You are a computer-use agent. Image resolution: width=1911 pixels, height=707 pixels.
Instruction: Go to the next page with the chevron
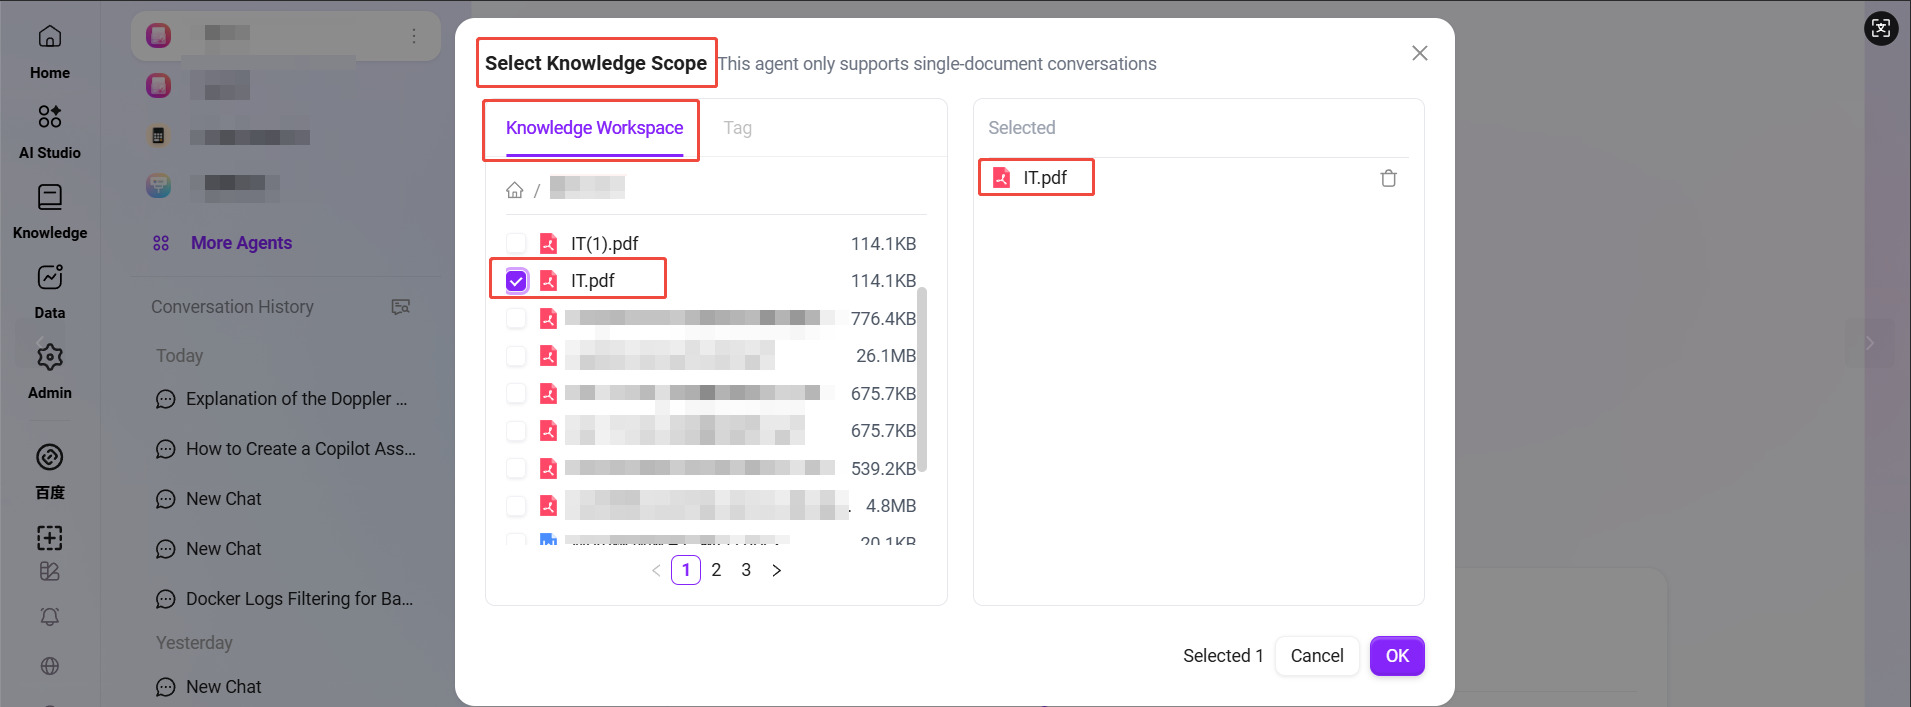coord(777,570)
